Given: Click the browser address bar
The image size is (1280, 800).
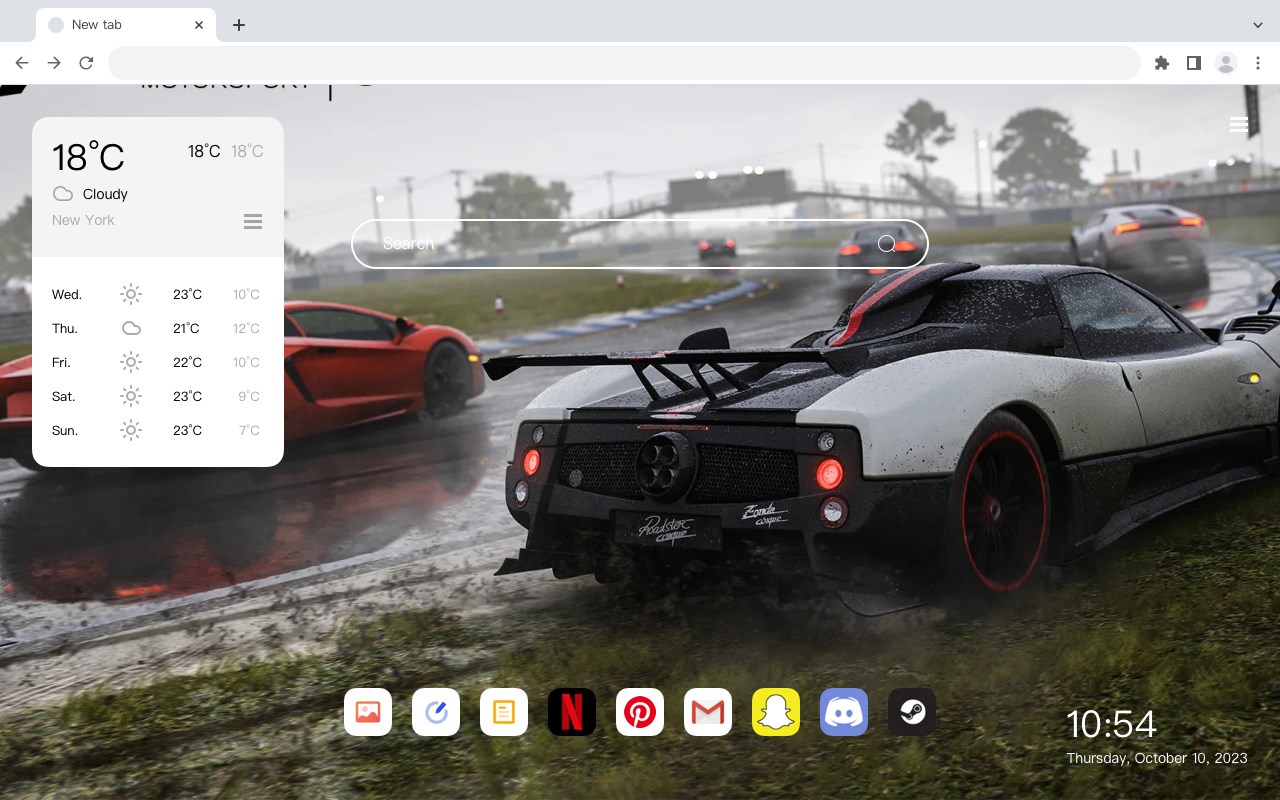Looking at the screenshot, I should tap(624, 63).
